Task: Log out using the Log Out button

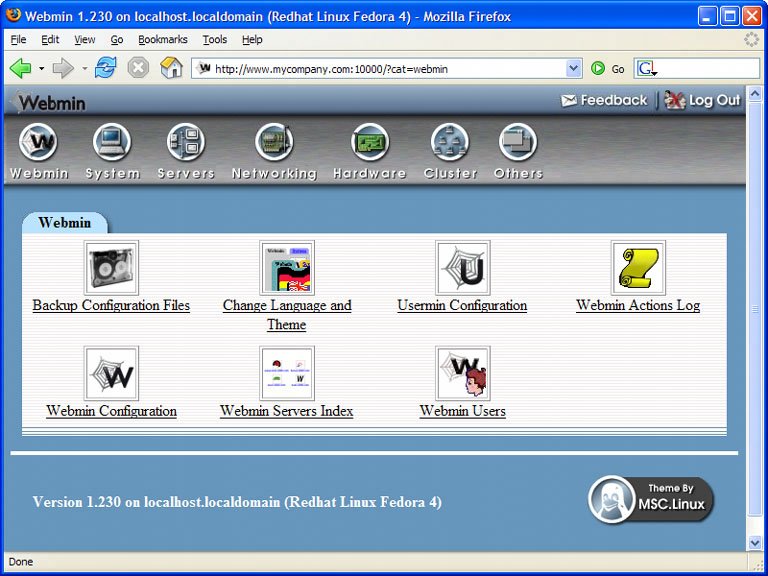Action: pyautogui.click(x=703, y=100)
